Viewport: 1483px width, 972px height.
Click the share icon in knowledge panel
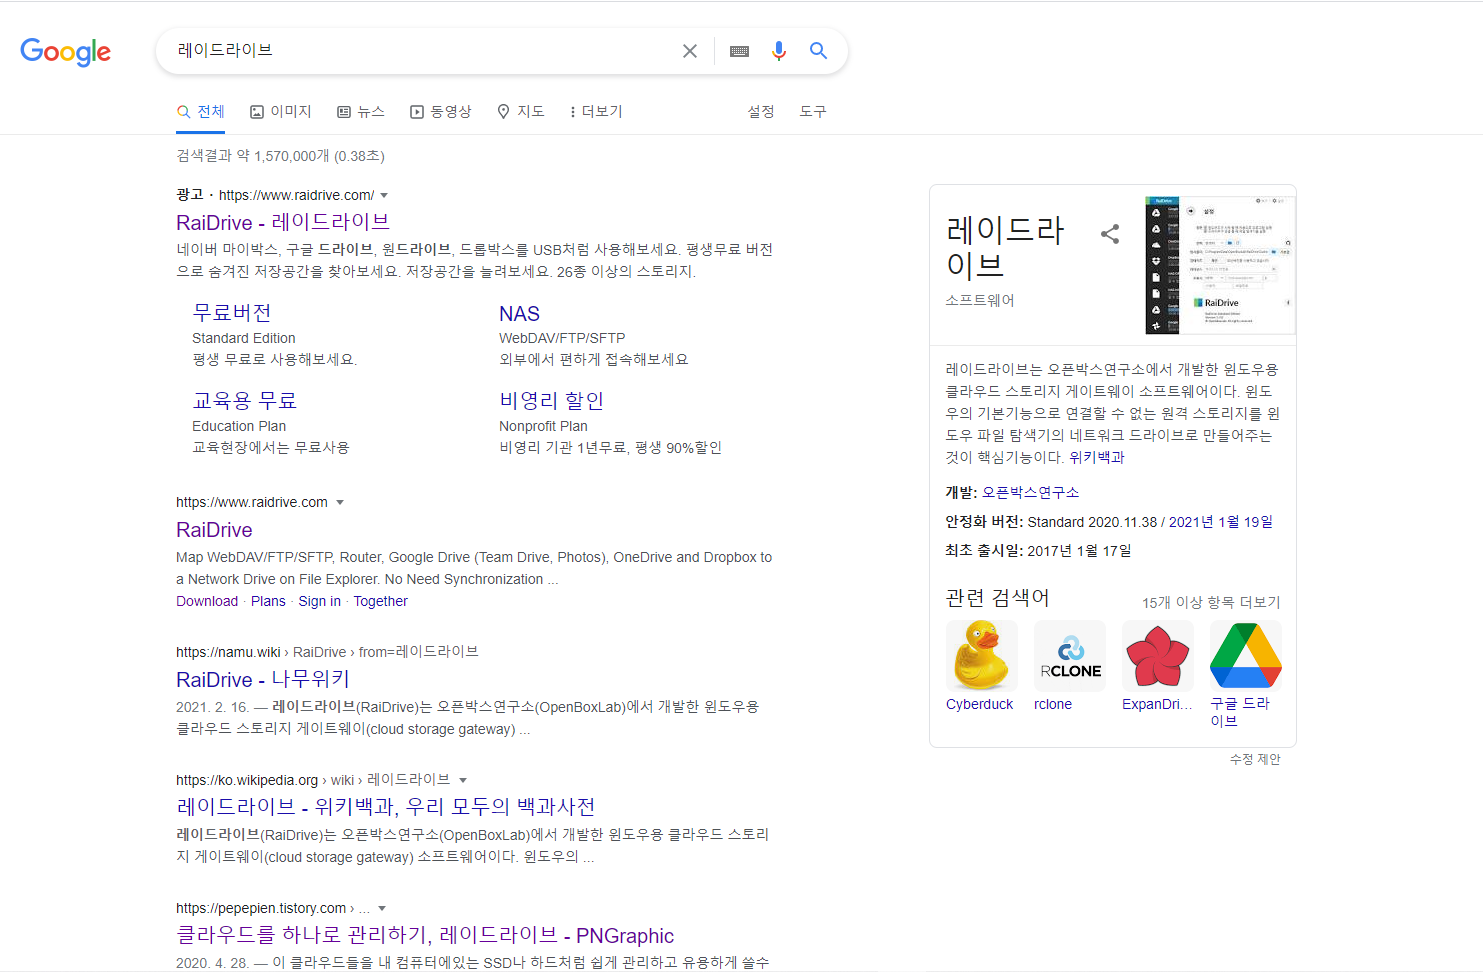[1110, 234]
